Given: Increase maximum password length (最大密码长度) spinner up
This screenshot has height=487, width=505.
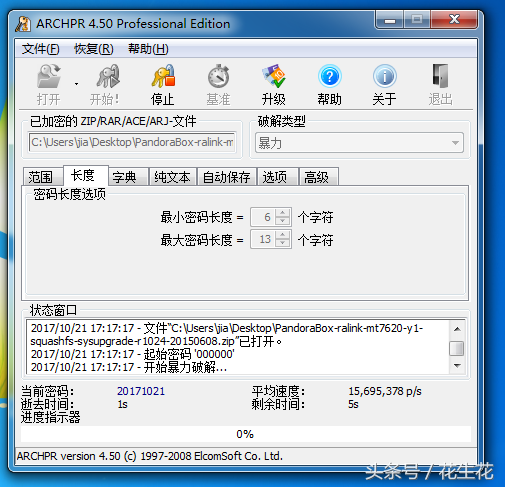Looking at the screenshot, I should tap(283, 235).
